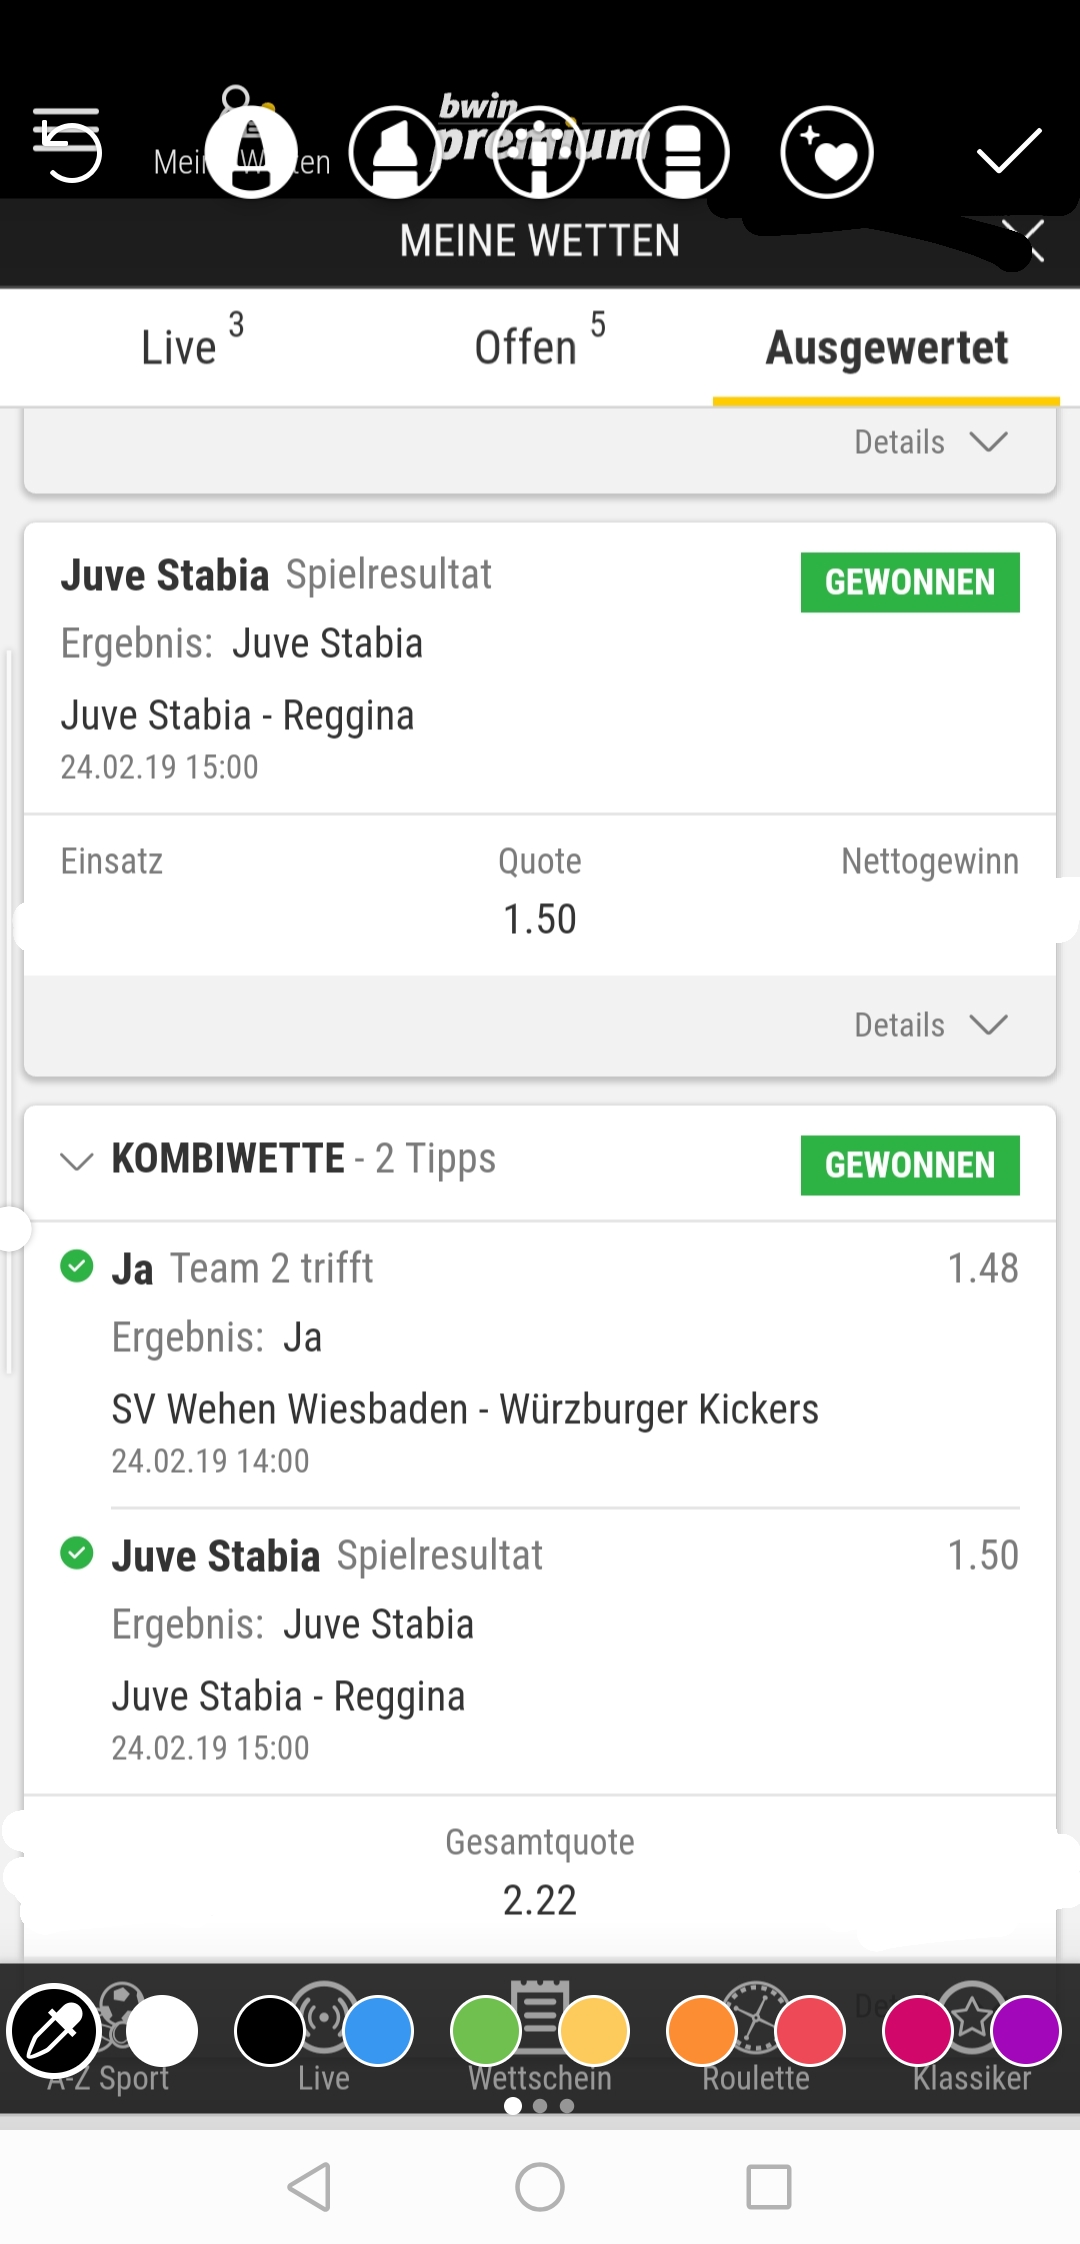Expand Details at top card
This screenshot has width=1080, height=2244.
[930, 442]
